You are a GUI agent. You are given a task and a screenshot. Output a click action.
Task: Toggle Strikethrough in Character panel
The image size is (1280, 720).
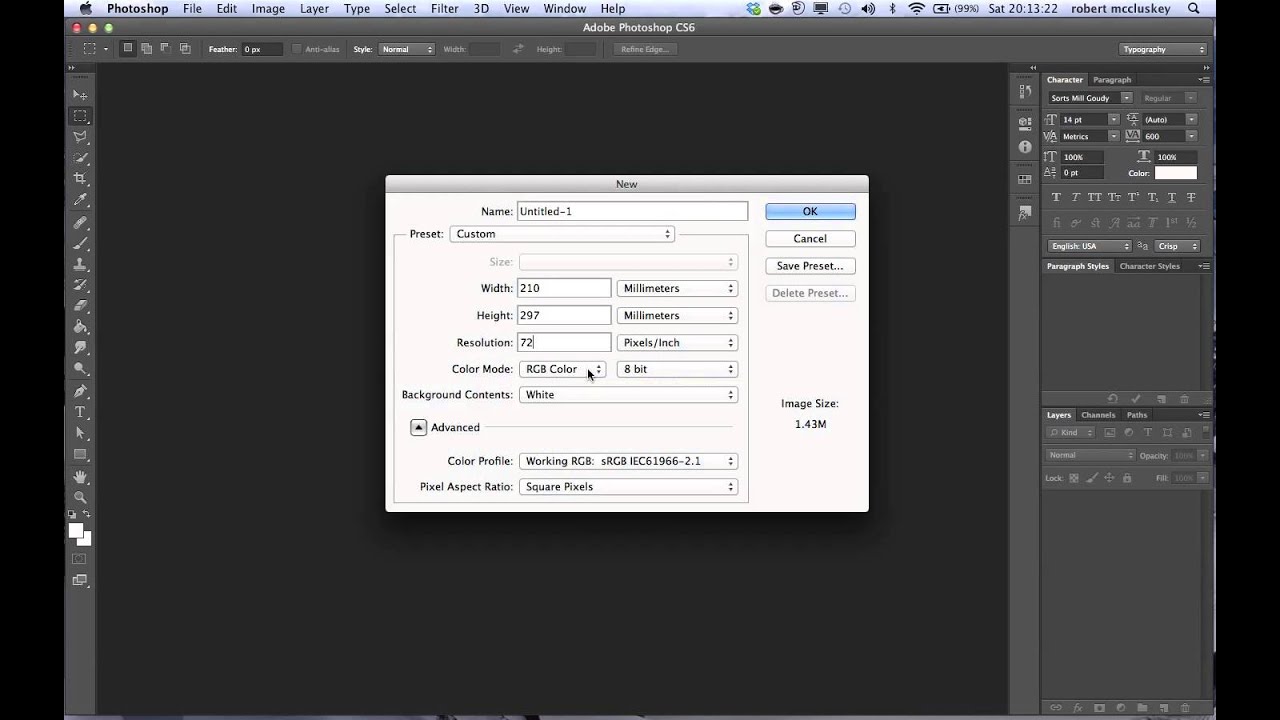(x=1191, y=198)
